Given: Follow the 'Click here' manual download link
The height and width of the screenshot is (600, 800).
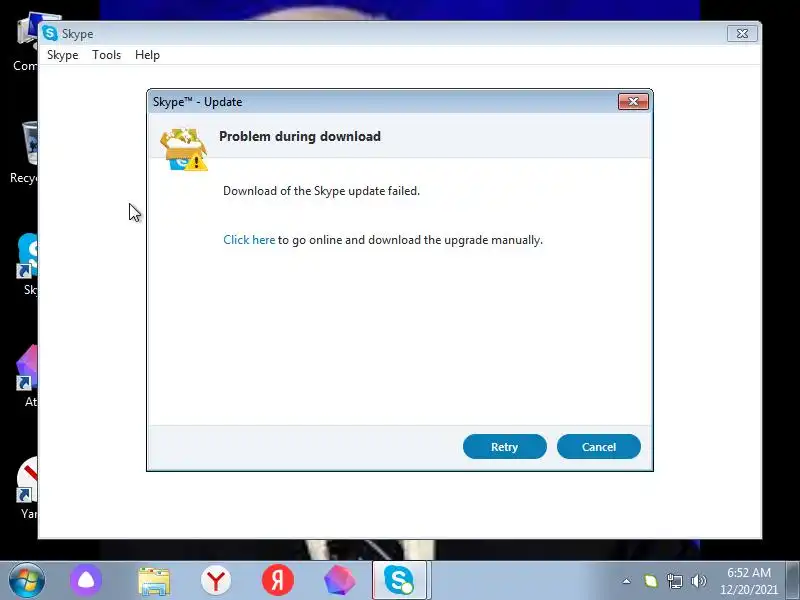Looking at the screenshot, I should (x=249, y=240).
